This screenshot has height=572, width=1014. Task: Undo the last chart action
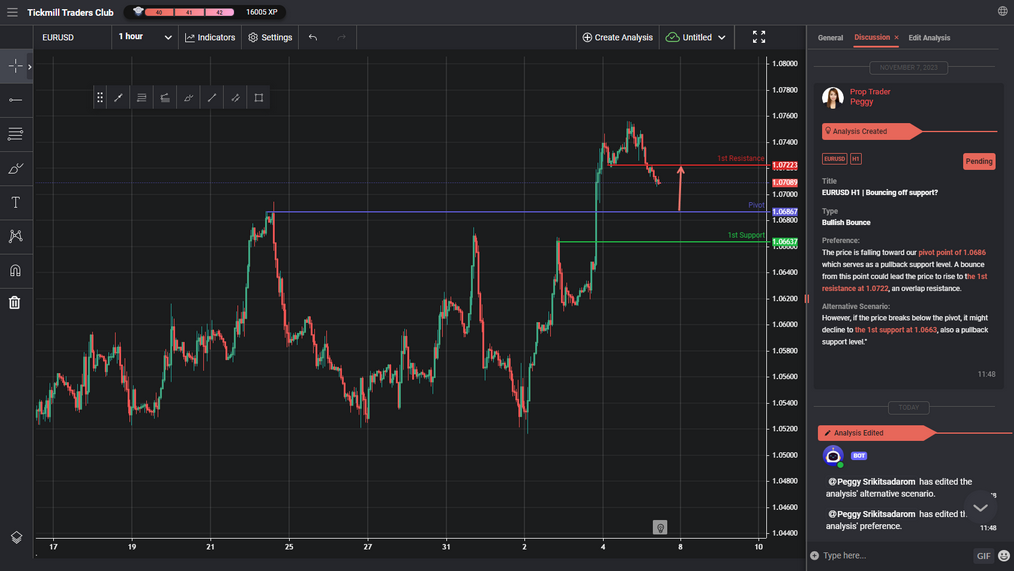point(313,37)
